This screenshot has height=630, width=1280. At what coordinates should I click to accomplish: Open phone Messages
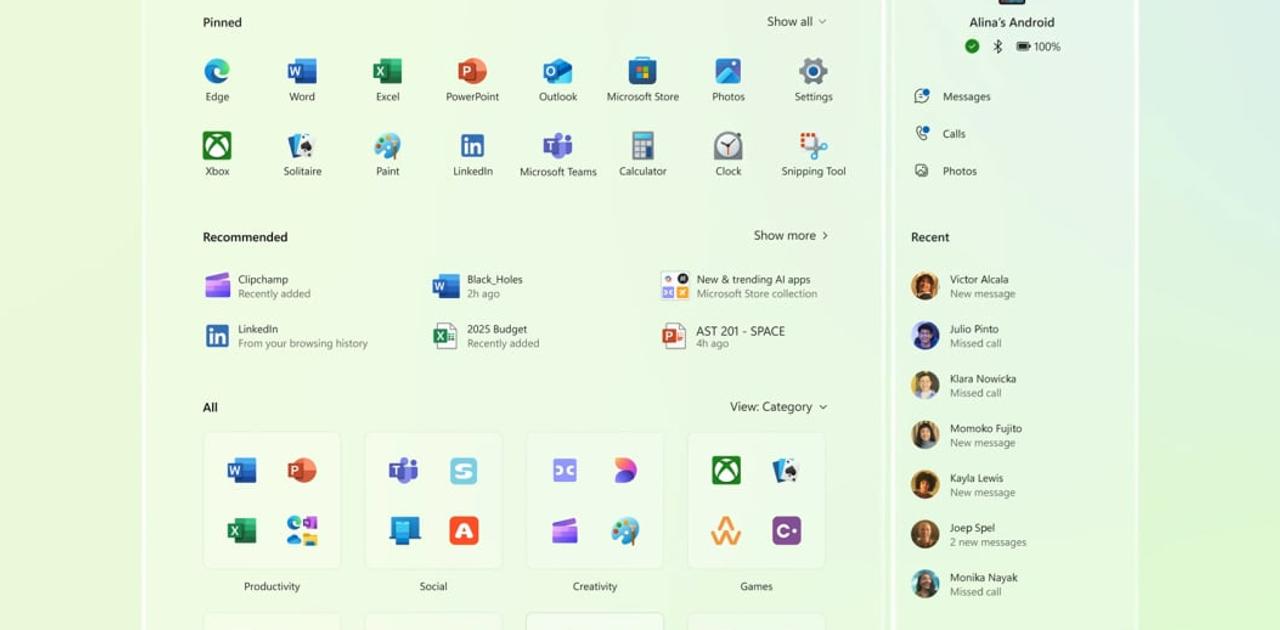(952, 97)
